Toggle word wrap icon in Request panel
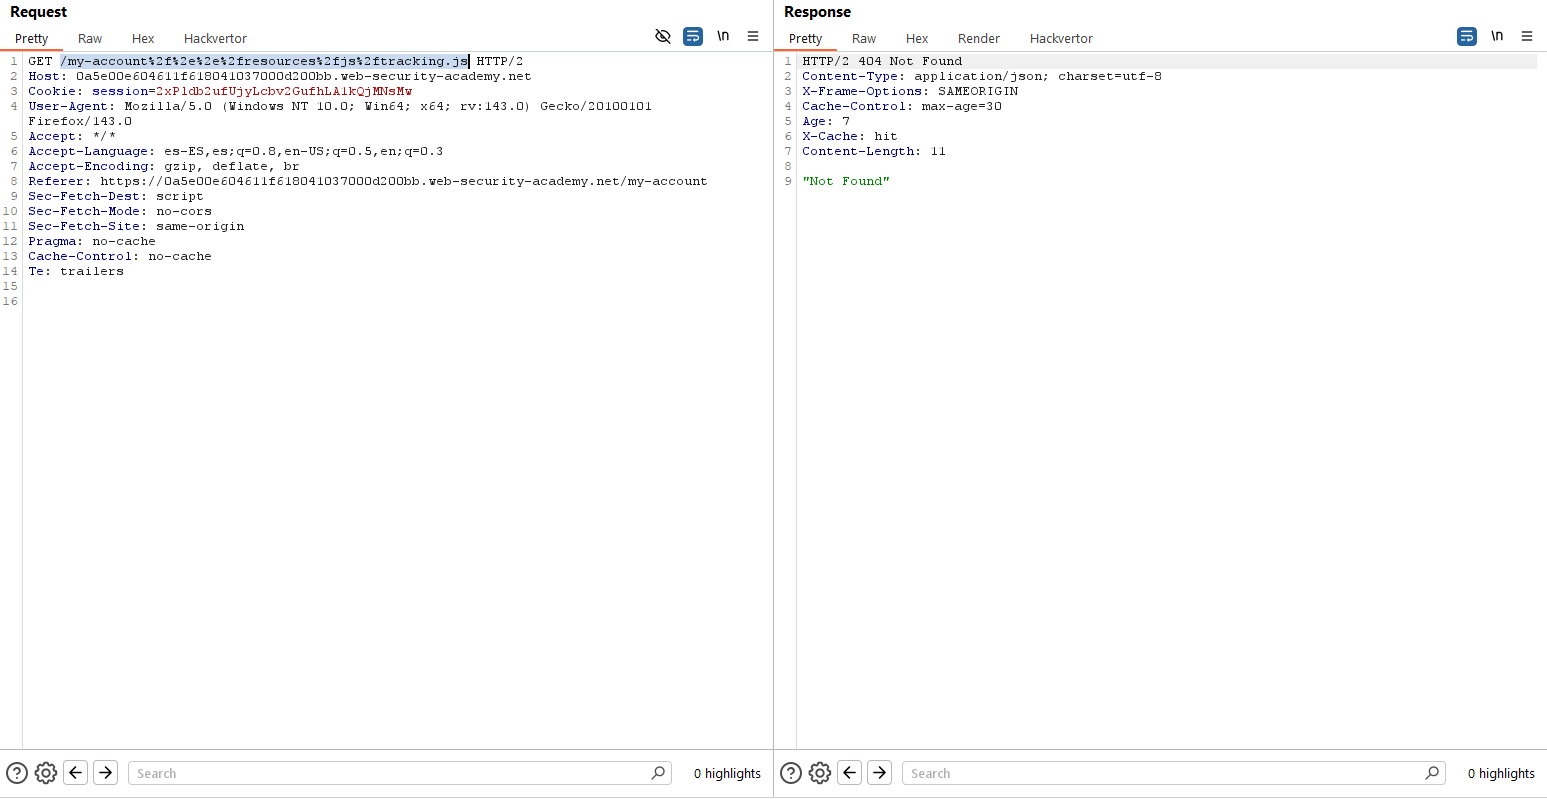This screenshot has height=799, width=1547. click(693, 37)
